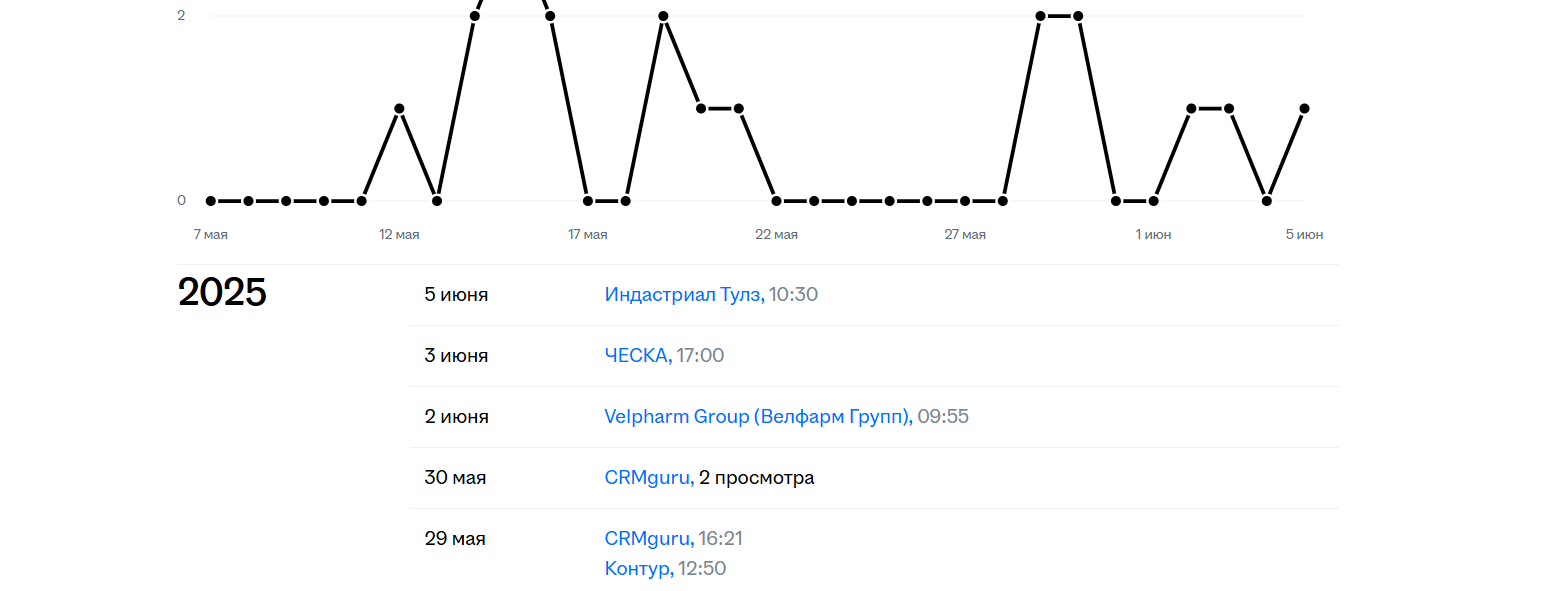Open the Контур link
Screen dimensions: 1558x591
pyautogui.click(x=638, y=569)
